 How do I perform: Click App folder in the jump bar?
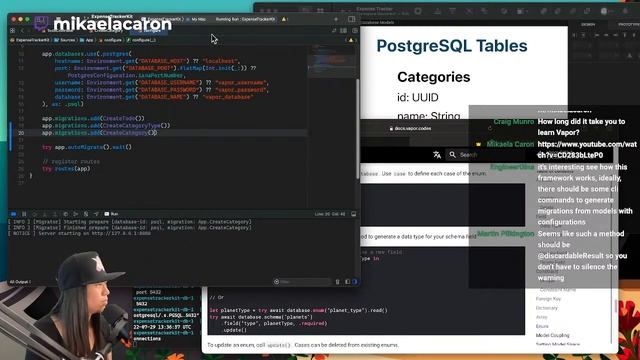coord(87,40)
